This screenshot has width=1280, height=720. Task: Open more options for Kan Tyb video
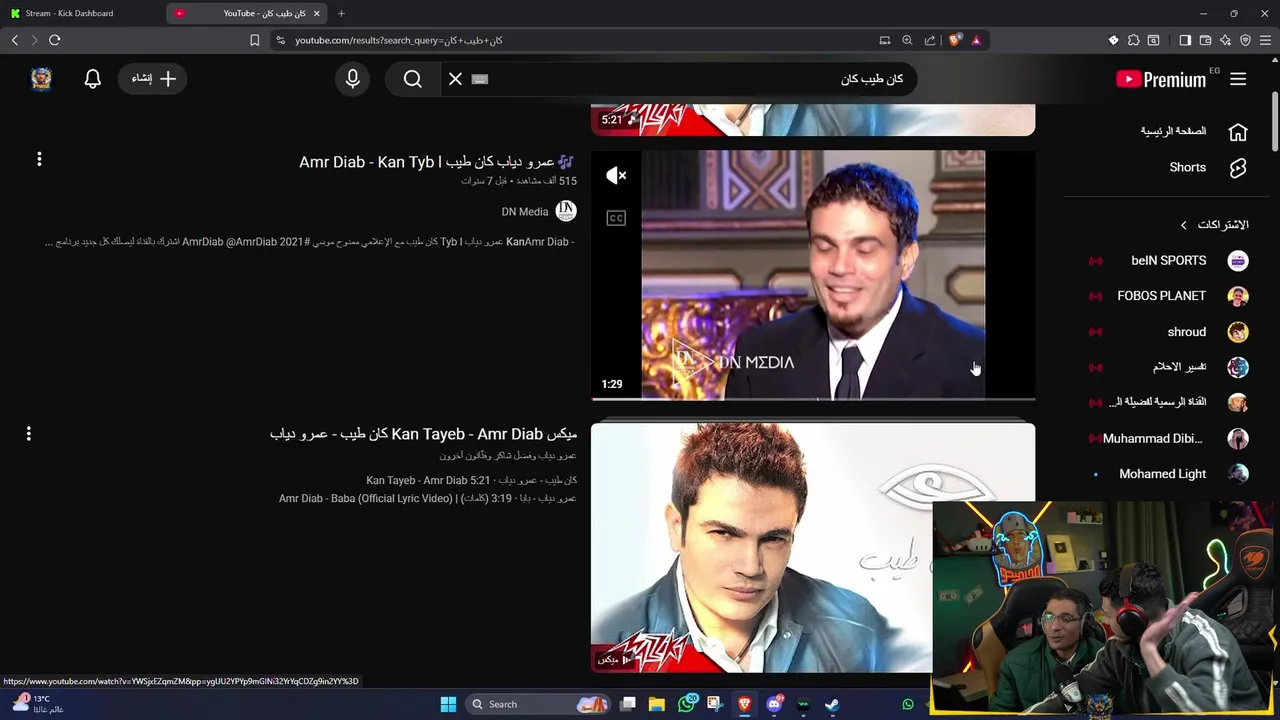pos(39,159)
